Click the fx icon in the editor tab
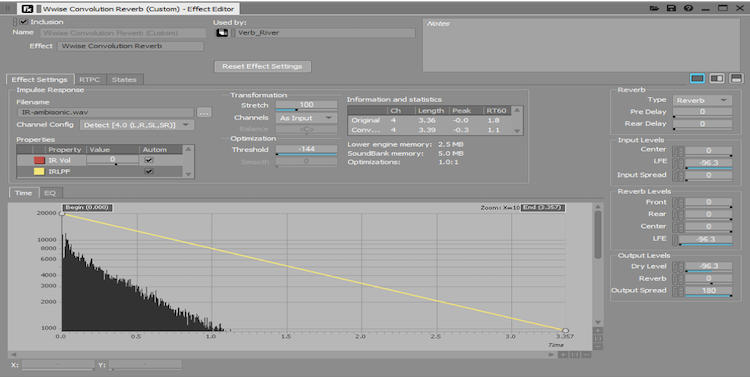This screenshot has width=750, height=377. click(x=28, y=9)
